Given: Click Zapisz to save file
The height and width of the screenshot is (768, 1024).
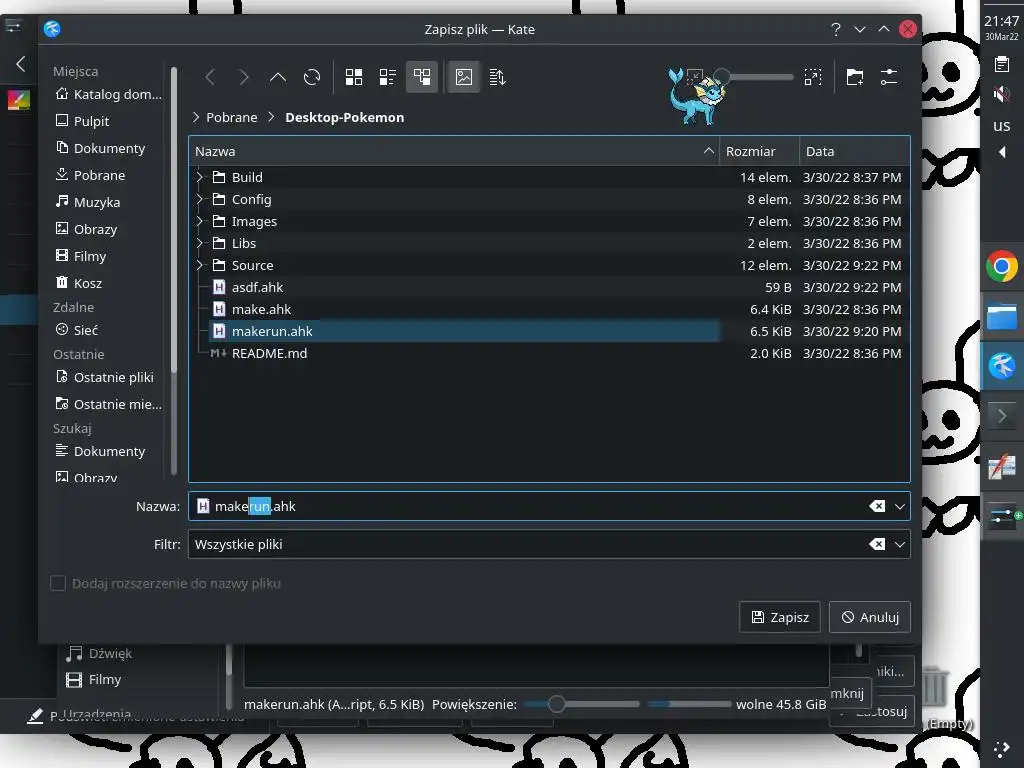Looking at the screenshot, I should [x=780, y=617].
